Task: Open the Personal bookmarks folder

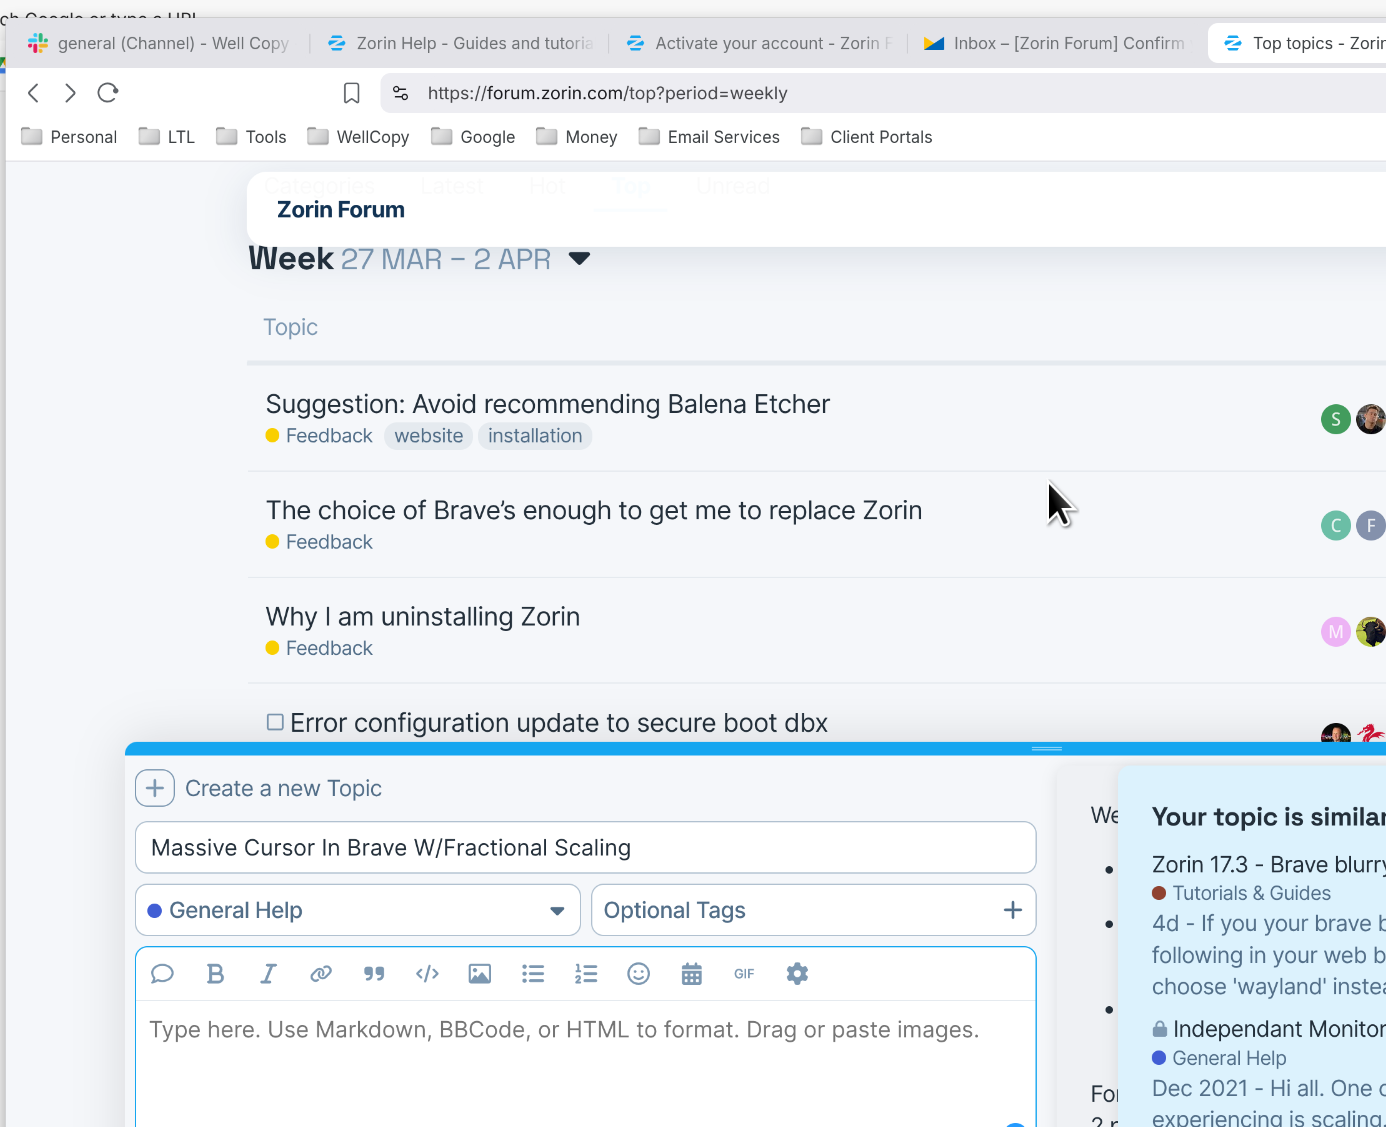Action: pos(69,137)
